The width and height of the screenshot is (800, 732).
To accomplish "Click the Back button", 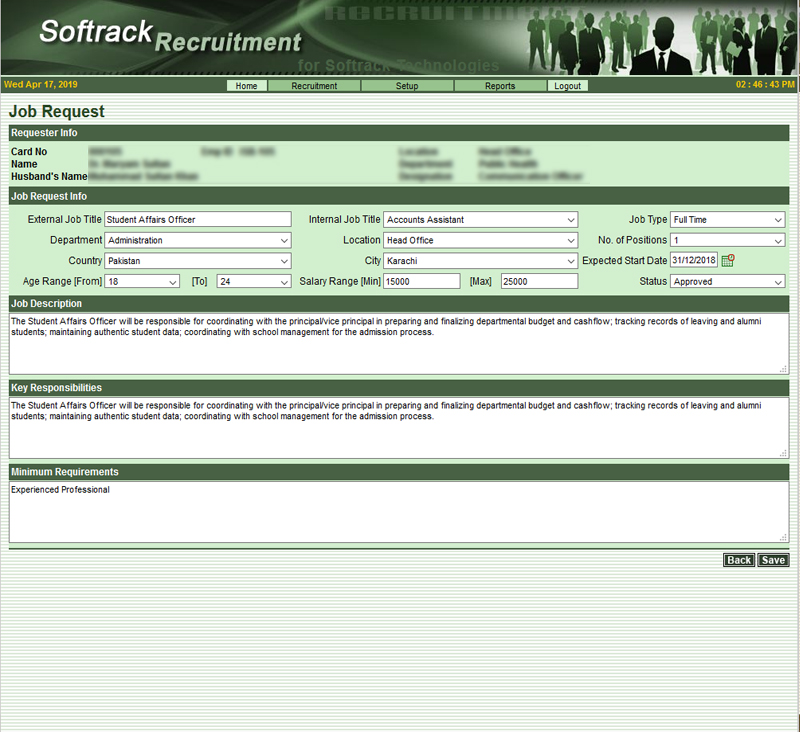I will click(x=739, y=560).
